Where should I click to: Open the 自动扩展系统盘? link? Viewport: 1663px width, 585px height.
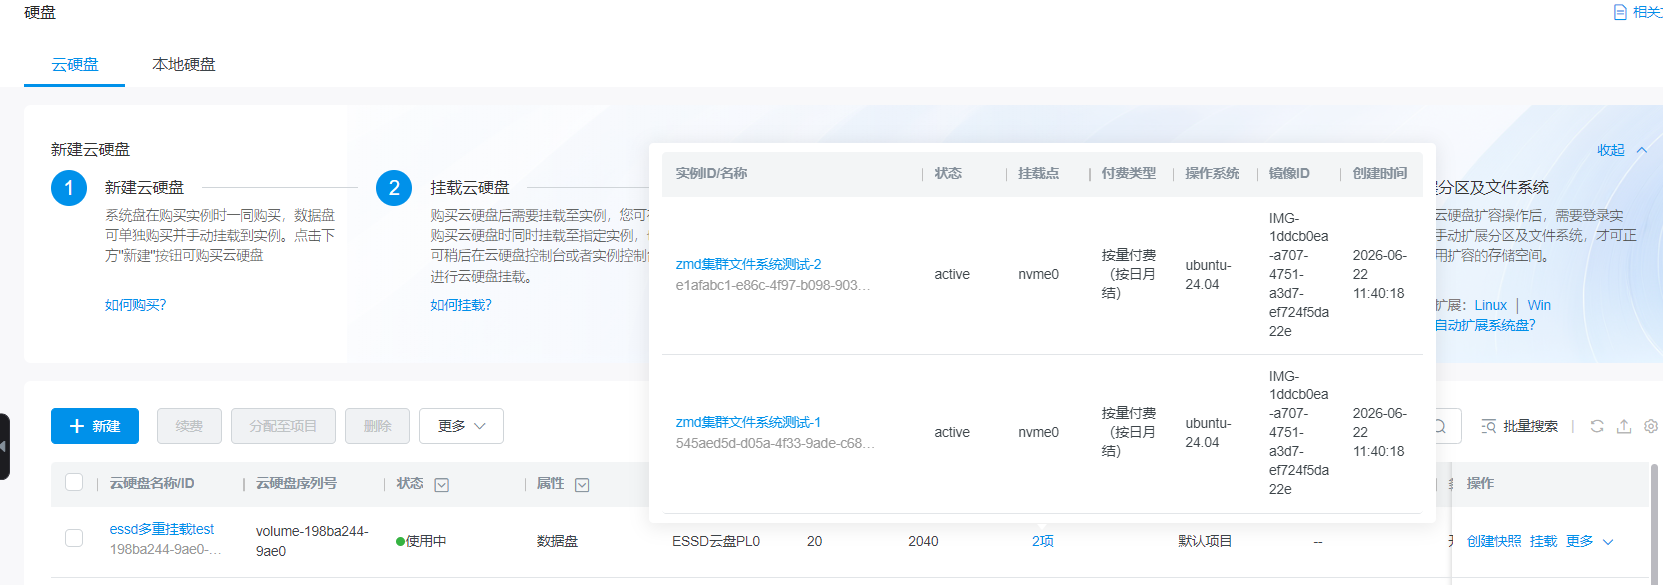[1485, 325]
